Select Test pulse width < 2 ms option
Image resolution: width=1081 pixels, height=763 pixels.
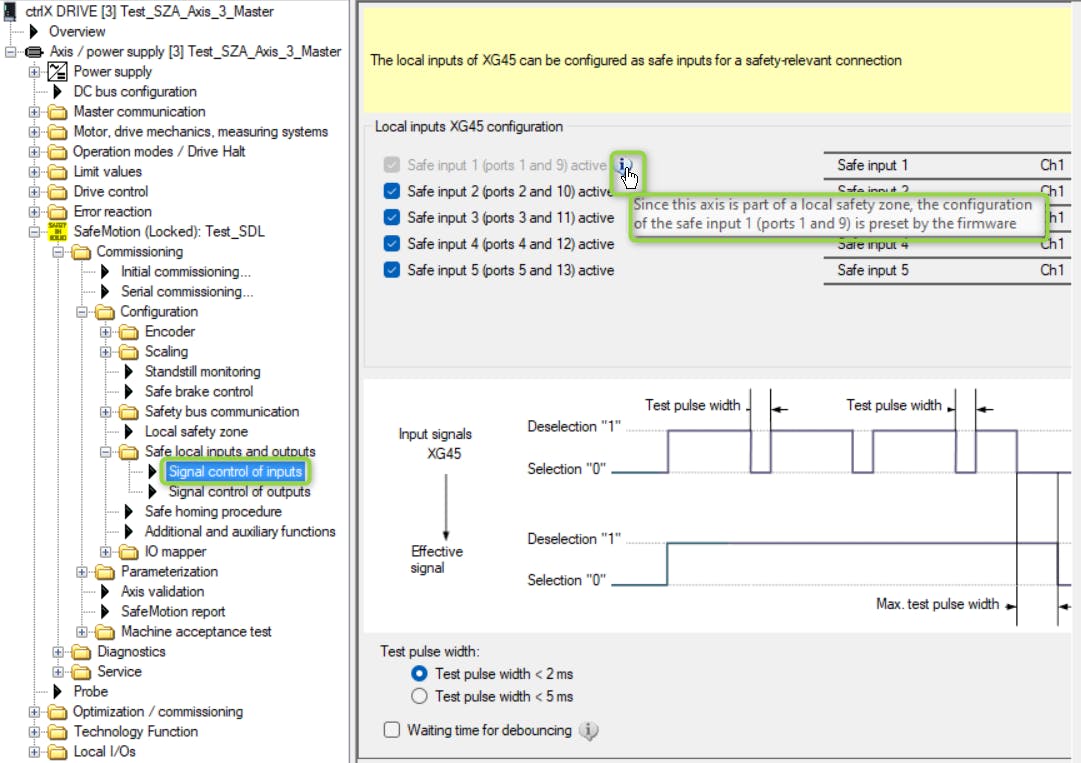(x=419, y=673)
